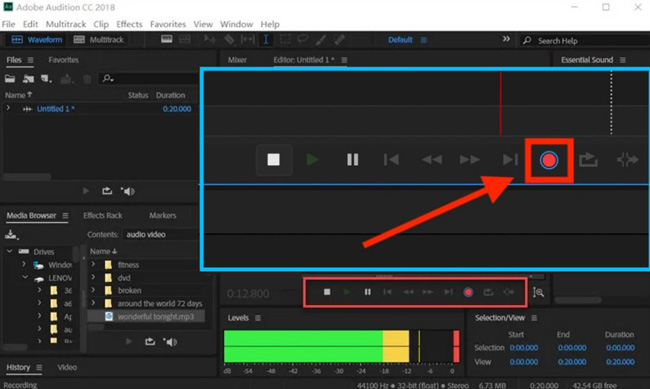Open the Media Browser shortcuts download icon
This screenshot has width=650, height=389.
tap(11, 235)
